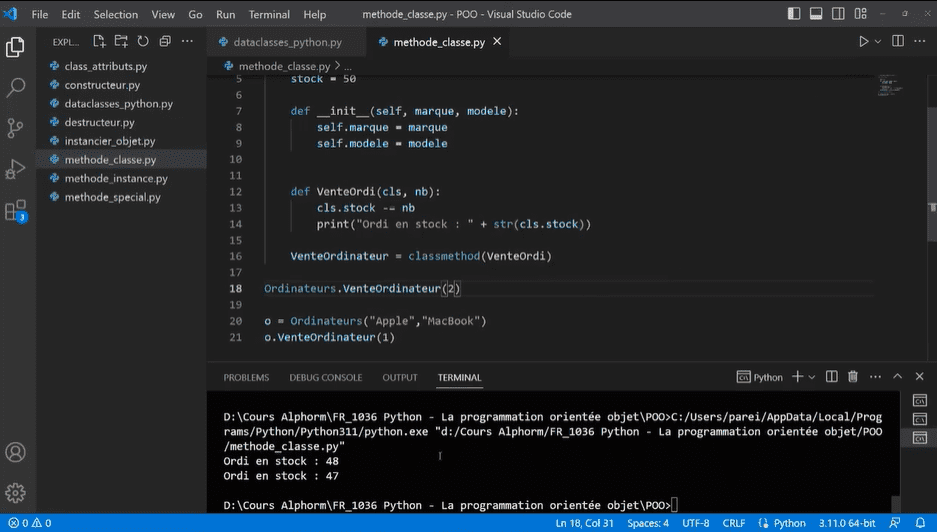The height and width of the screenshot is (532, 937).
Task: Switch to dataclasses_python.py editor tab
Action: pyautogui.click(x=286, y=42)
